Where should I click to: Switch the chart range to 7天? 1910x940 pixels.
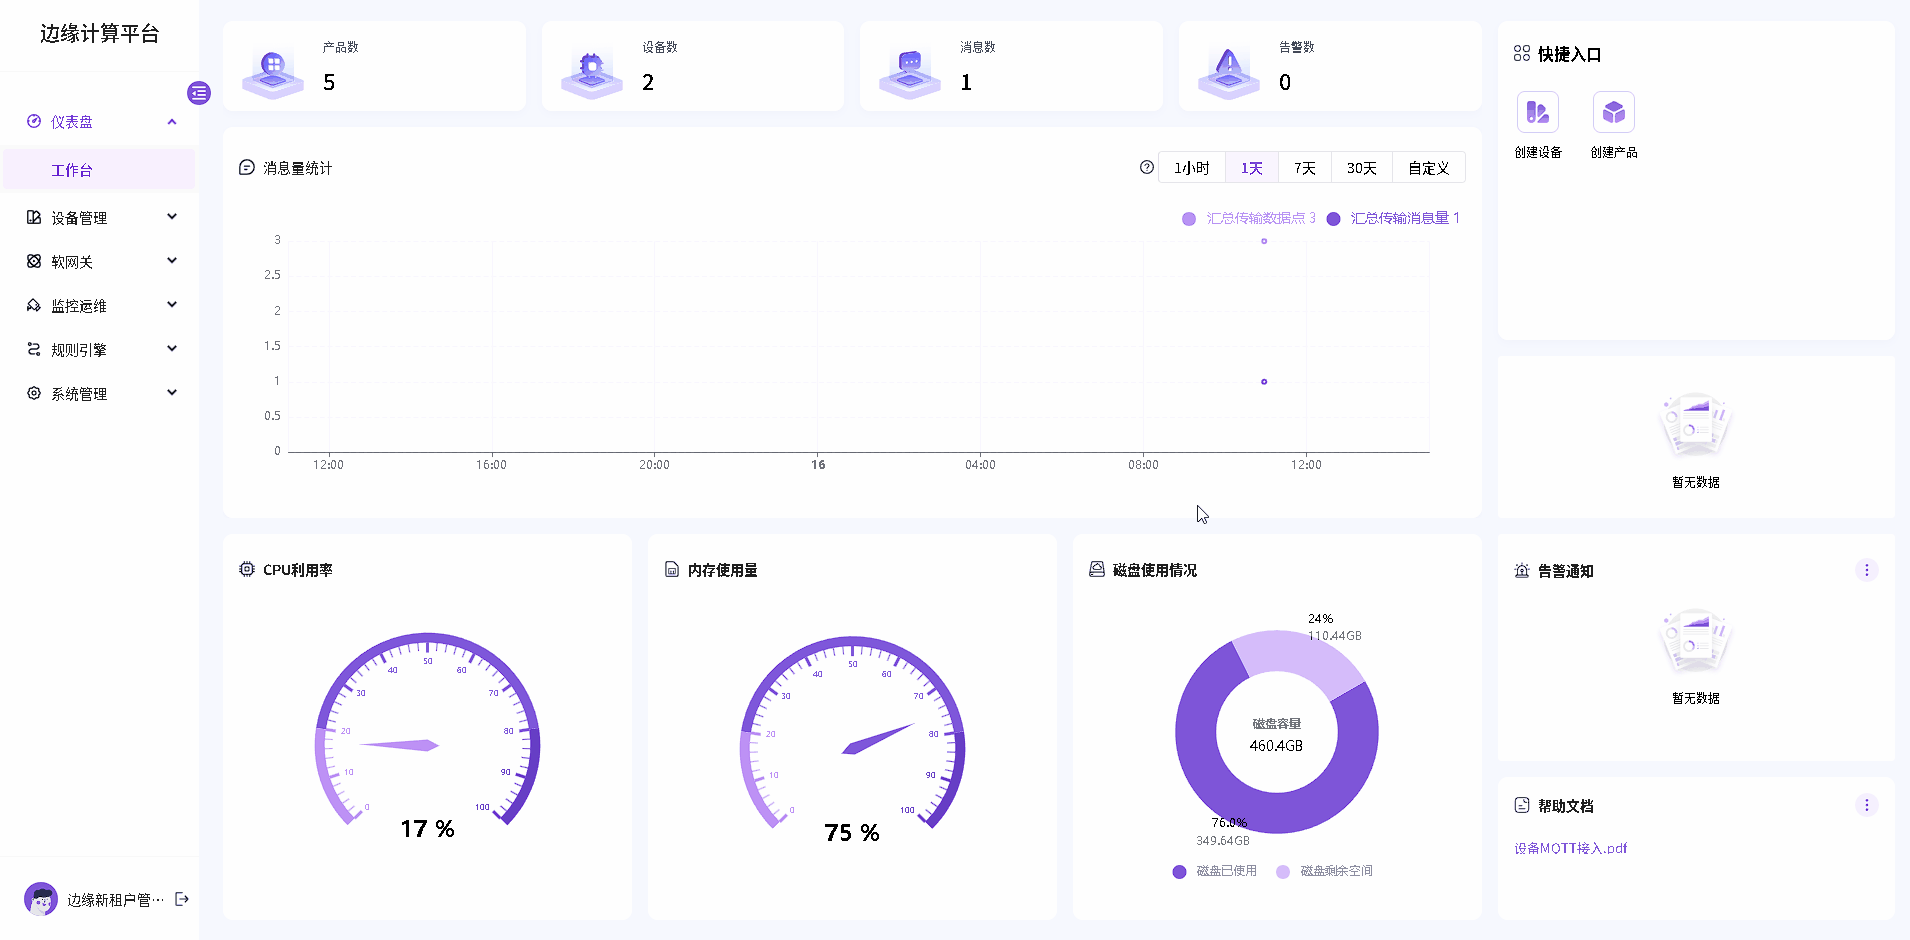(1304, 168)
